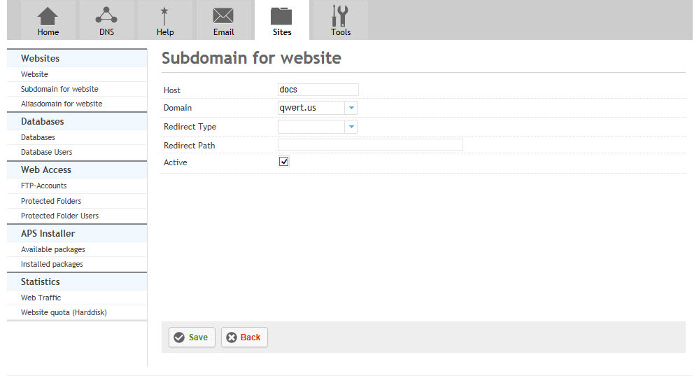699x376 pixels.
Task: Open the Web Traffic link
Action: pyautogui.click(x=41, y=297)
